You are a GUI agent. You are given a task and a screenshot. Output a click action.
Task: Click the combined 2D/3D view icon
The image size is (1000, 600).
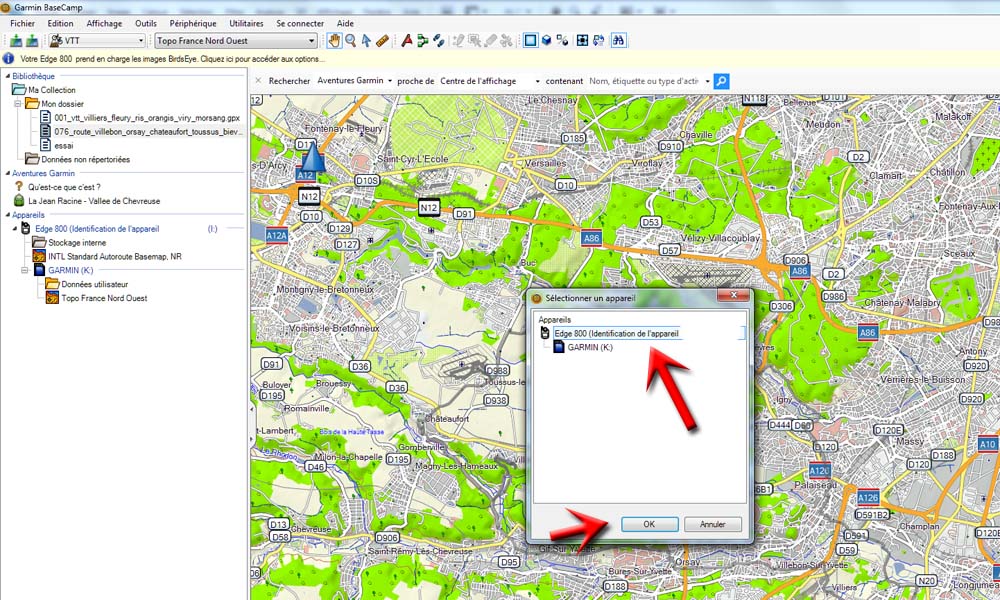tap(562, 41)
